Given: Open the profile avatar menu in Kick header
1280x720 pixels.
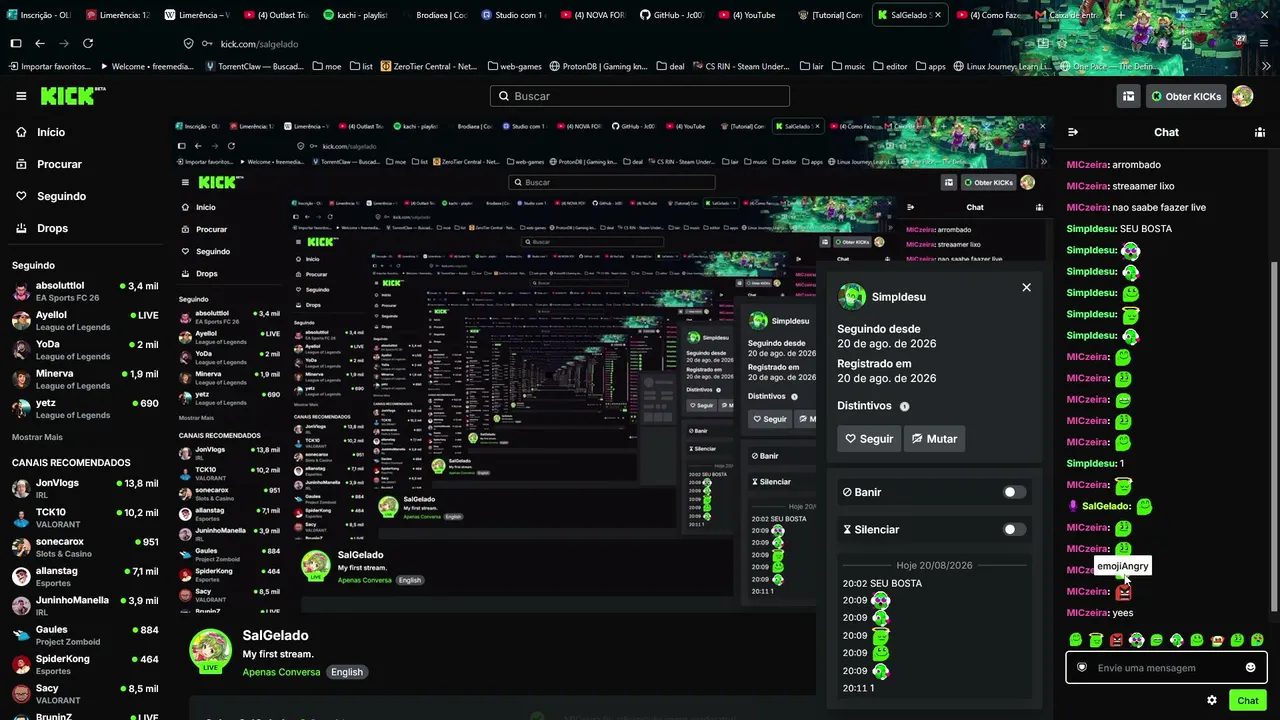Looking at the screenshot, I should click(x=1242, y=96).
